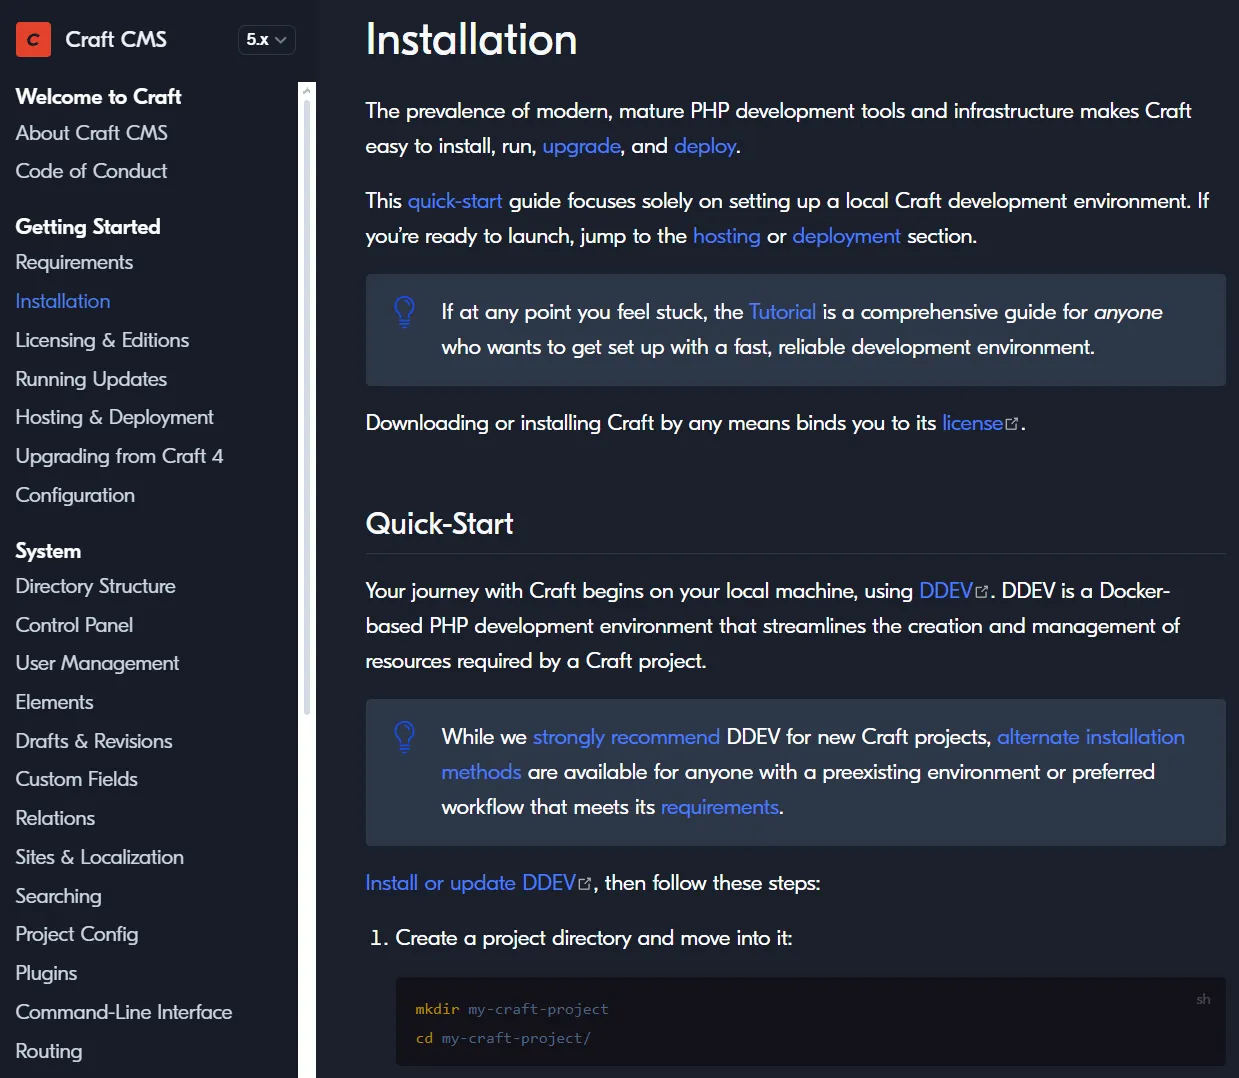Viewport: 1239px width, 1078px height.
Task: Click the "deployment" link in intro
Action: pos(847,236)
